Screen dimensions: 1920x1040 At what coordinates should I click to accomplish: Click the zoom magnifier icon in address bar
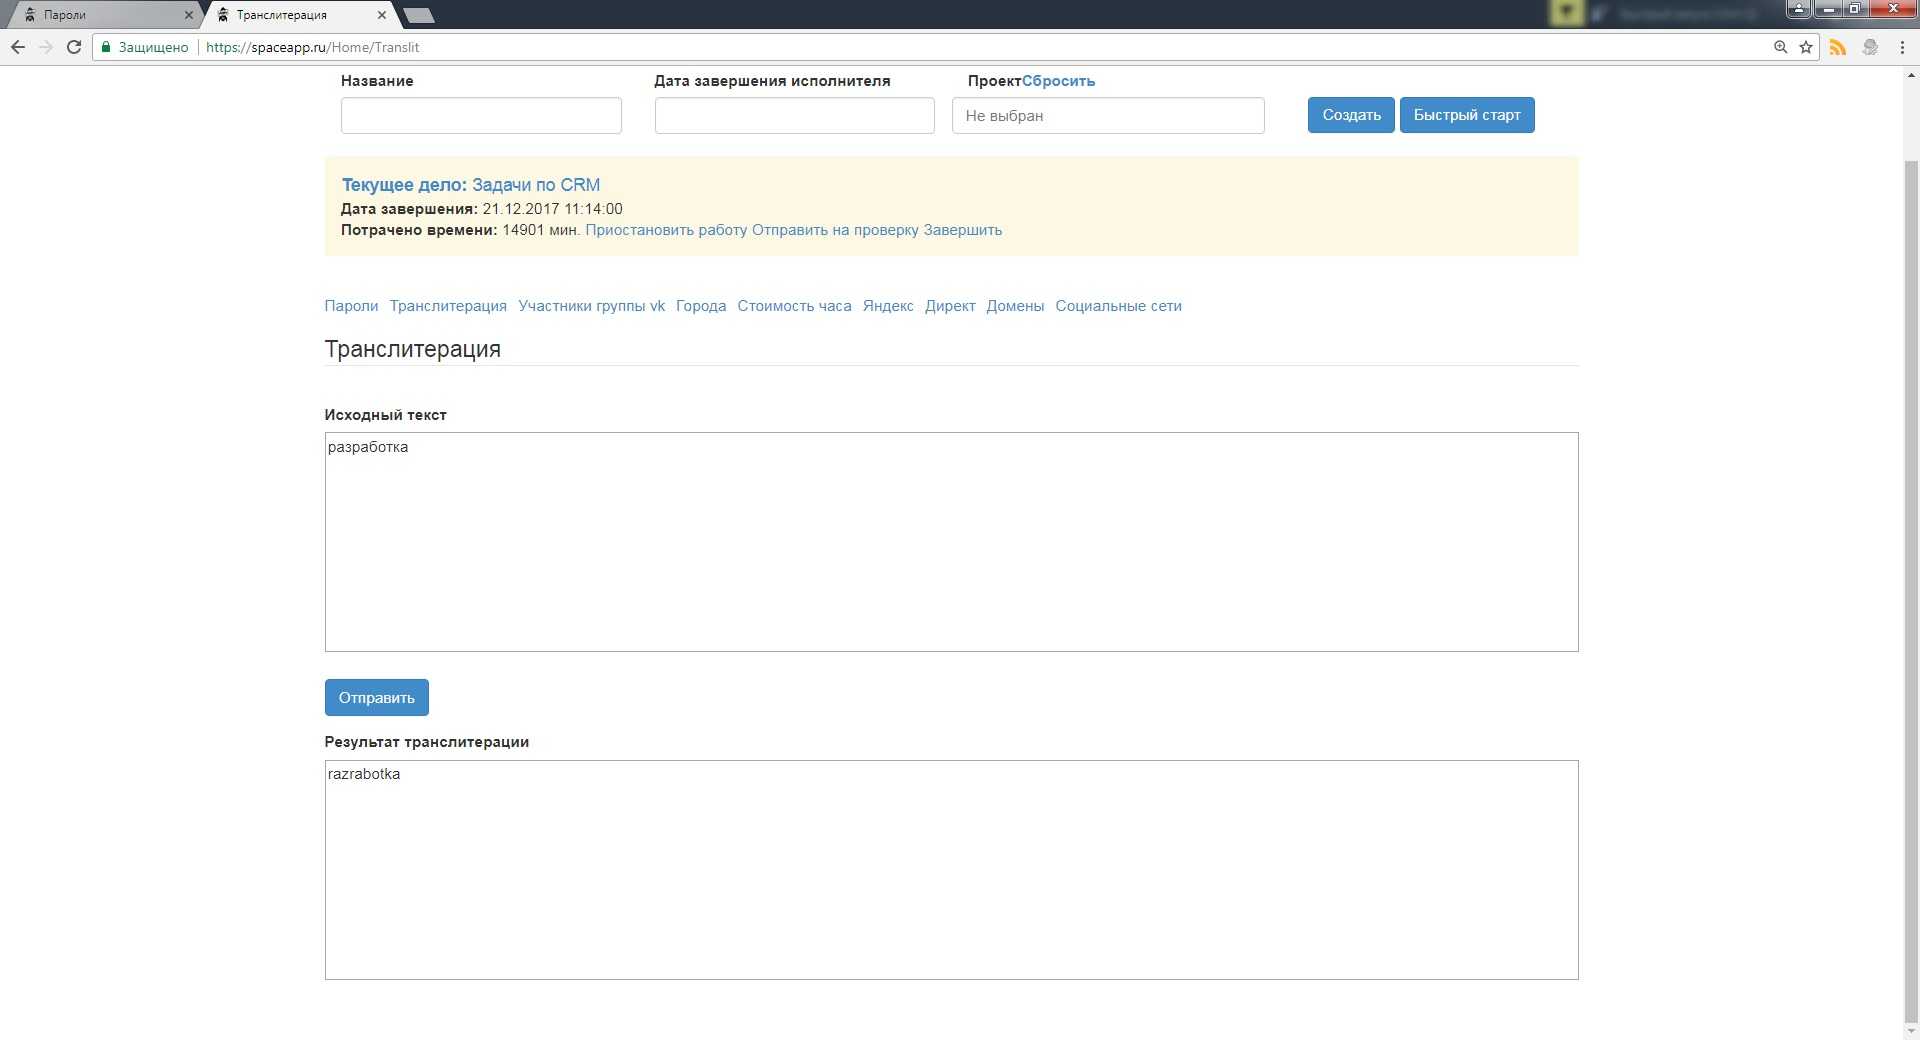[1780, 47]
